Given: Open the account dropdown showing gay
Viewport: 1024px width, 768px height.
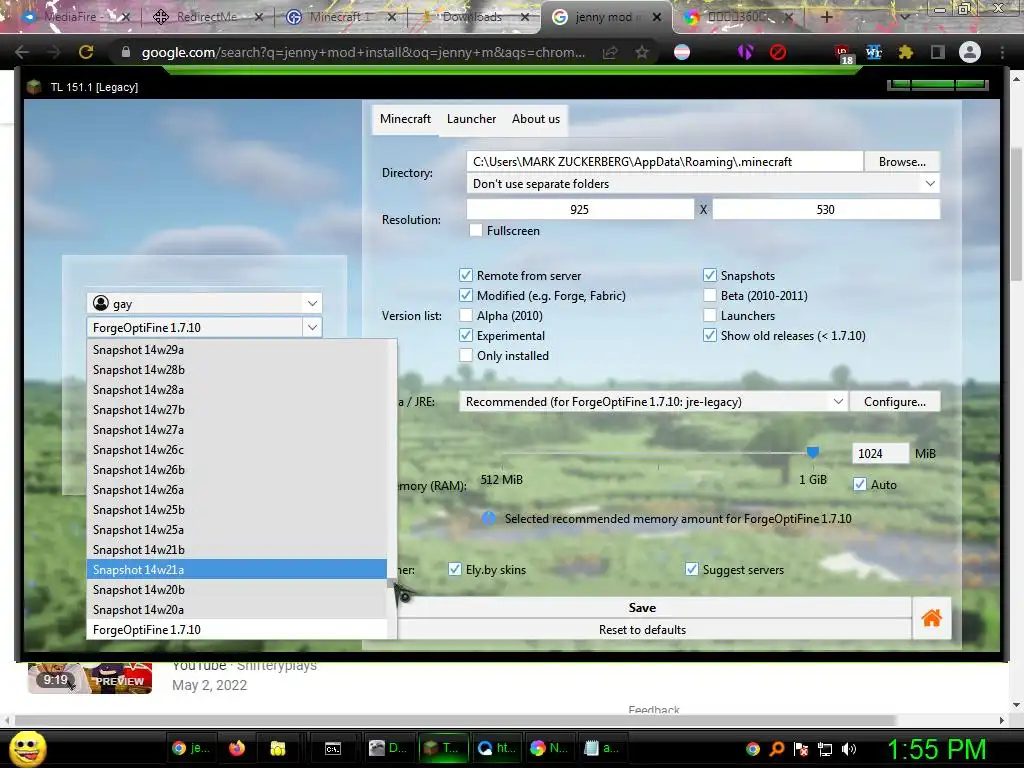Looking at the screenshot, I should [x=204, y=303].
